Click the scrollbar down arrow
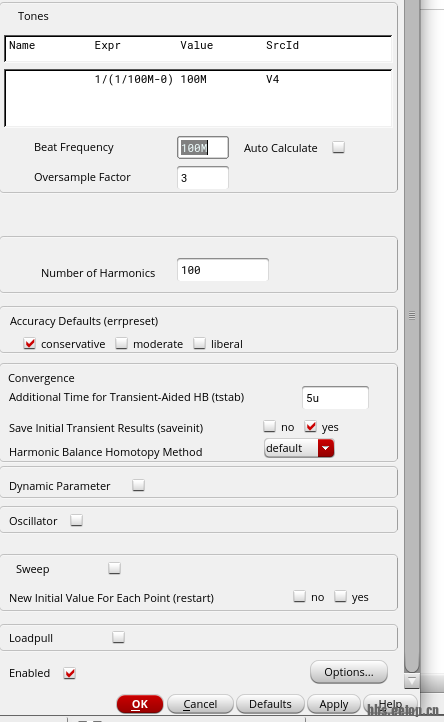 pyautogui.click(x=412, y=680)
